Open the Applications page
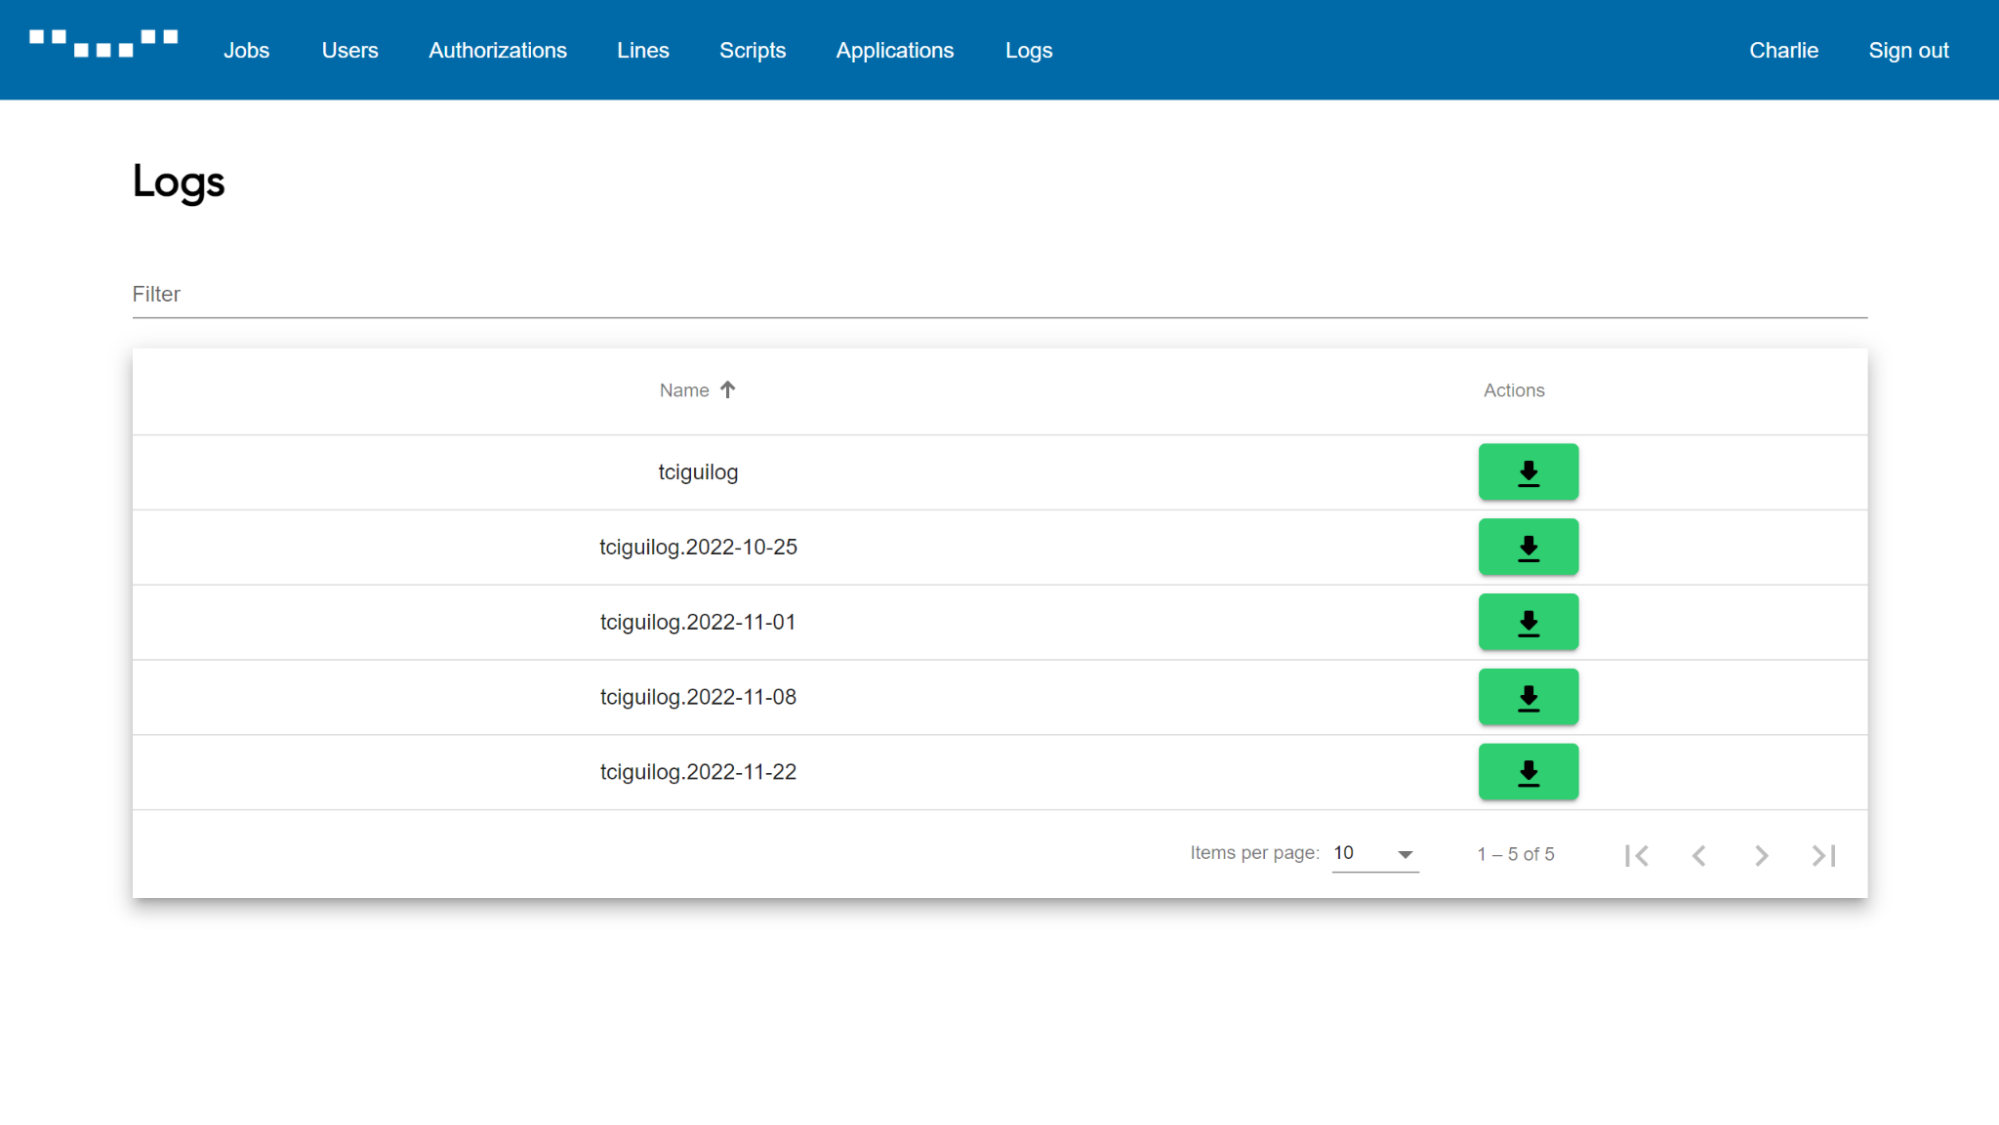 [895, 50]
